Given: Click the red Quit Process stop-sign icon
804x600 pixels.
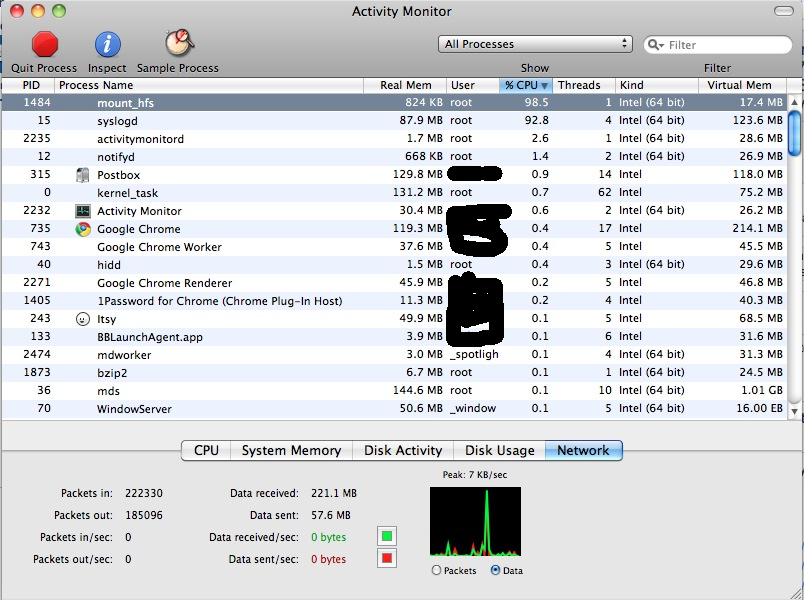Looking at the screenshot, I should click(x=45, y=44).
